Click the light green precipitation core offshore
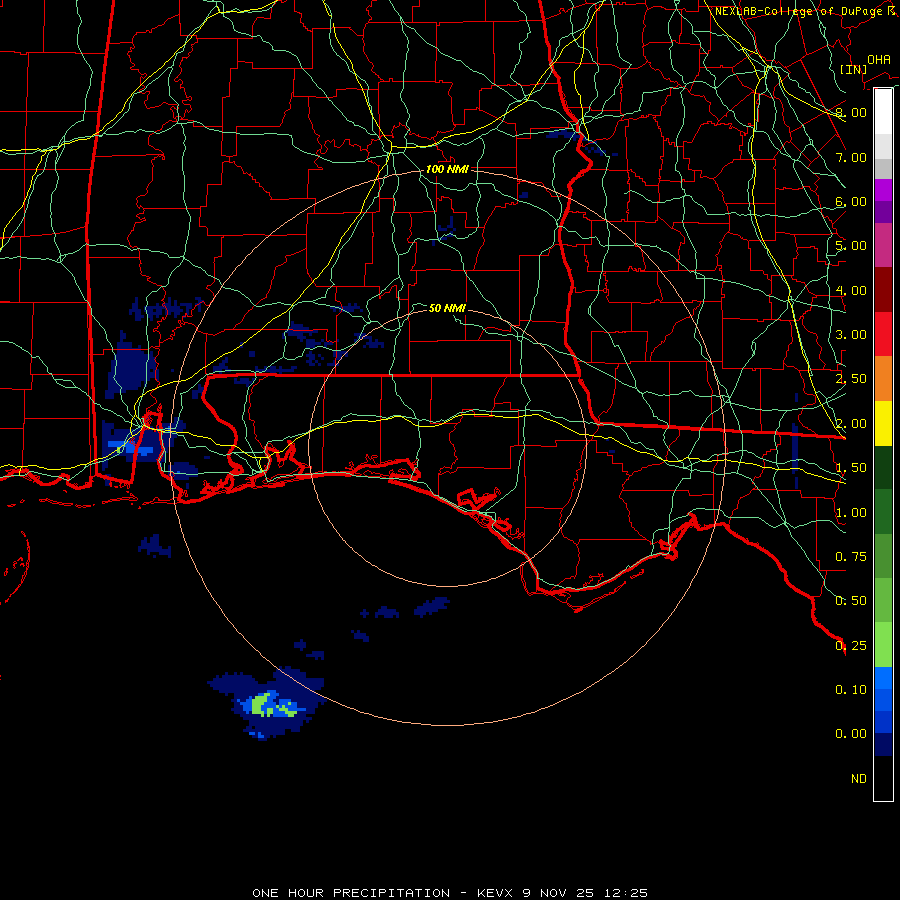 (x=262, y=704)
